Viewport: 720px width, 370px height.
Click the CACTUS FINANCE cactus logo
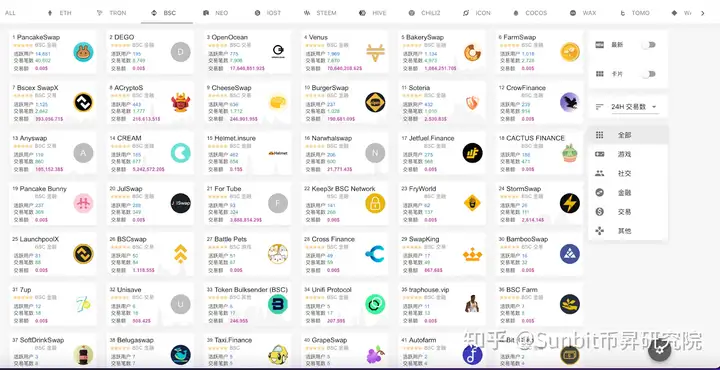click(570, 153)
